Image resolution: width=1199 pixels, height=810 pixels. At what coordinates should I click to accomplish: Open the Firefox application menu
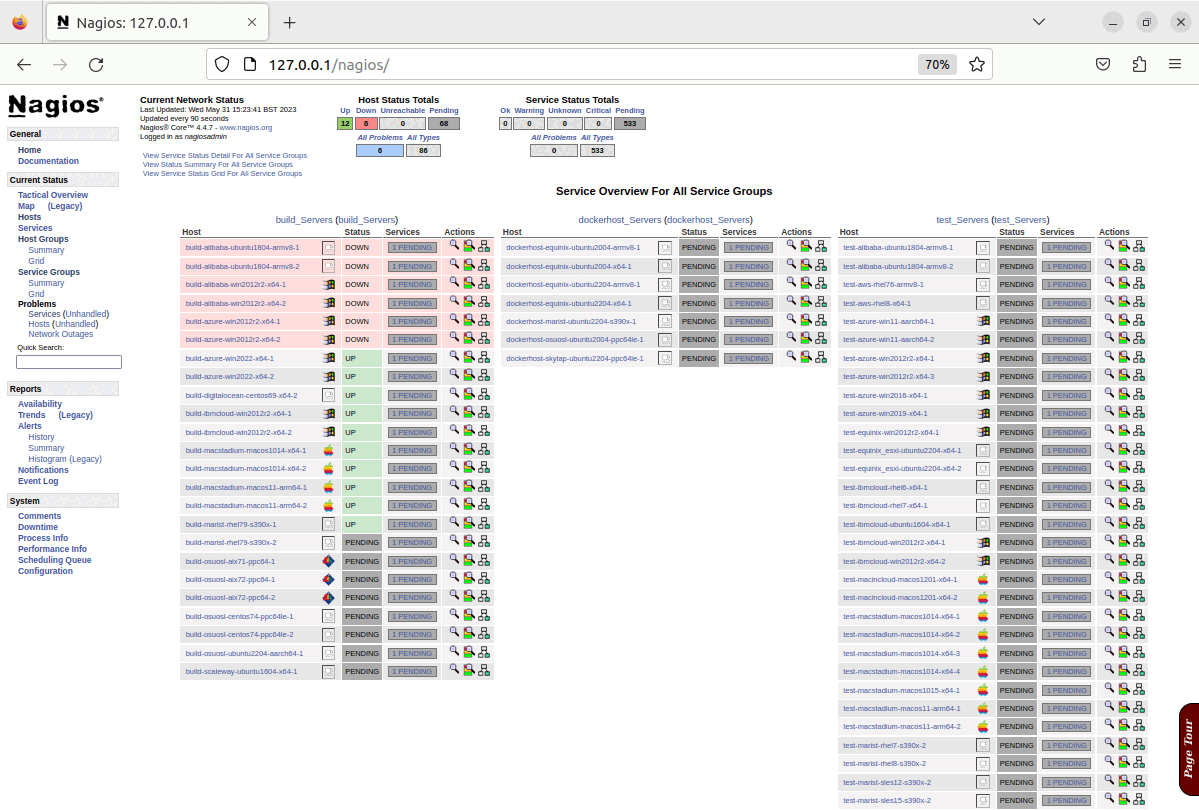pos(1175,63)
